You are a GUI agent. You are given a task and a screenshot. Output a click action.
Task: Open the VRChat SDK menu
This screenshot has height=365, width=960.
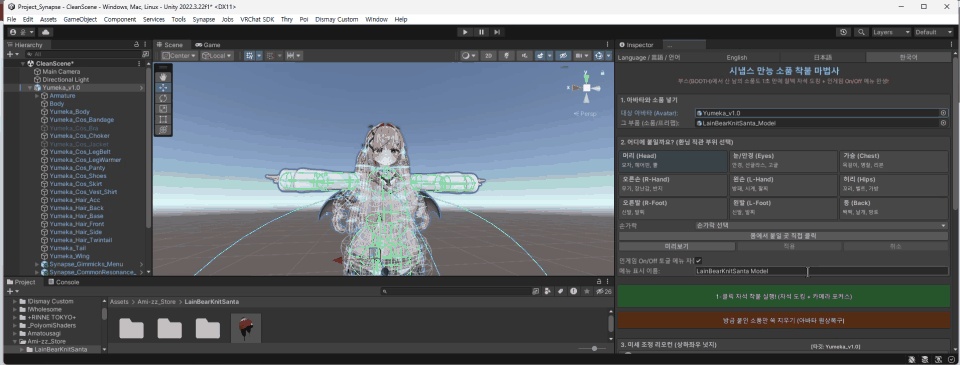coord(257,20)
